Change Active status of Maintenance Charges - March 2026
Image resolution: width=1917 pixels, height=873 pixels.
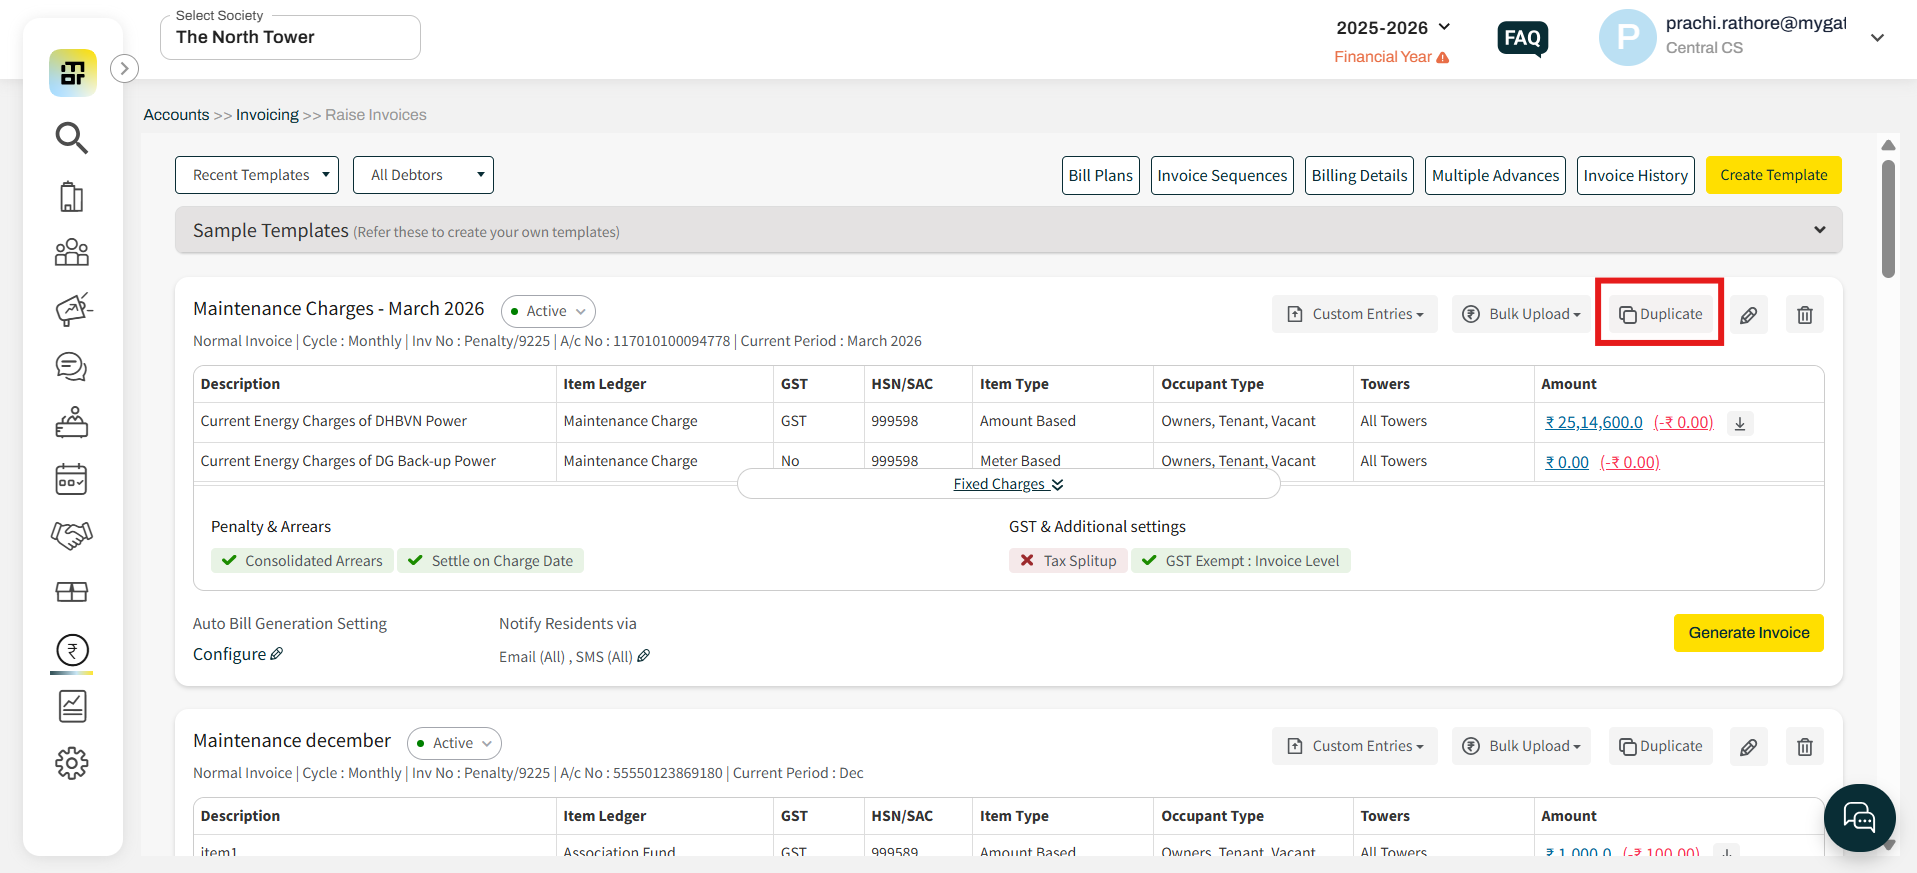548,311
